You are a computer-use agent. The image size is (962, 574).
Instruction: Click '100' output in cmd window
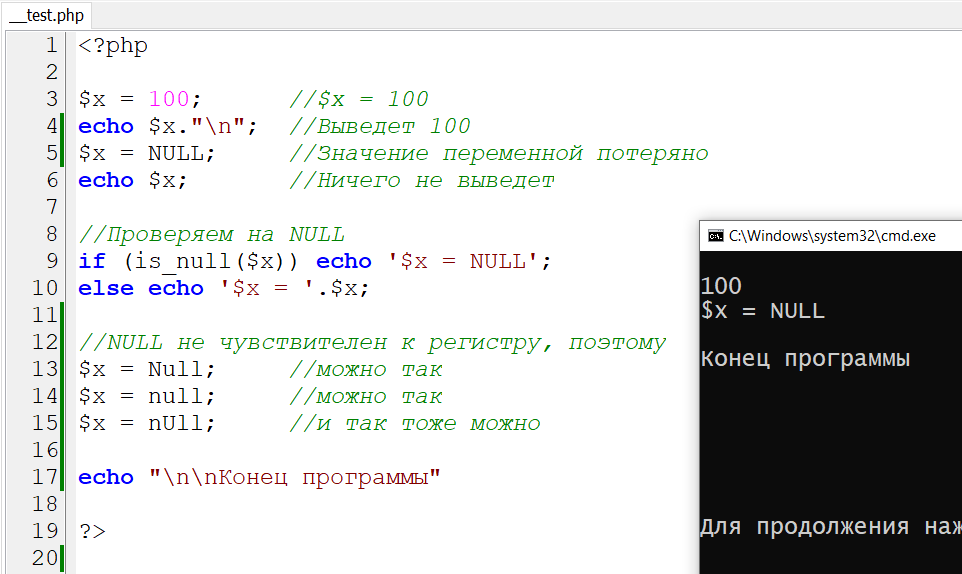pos(722,286)
